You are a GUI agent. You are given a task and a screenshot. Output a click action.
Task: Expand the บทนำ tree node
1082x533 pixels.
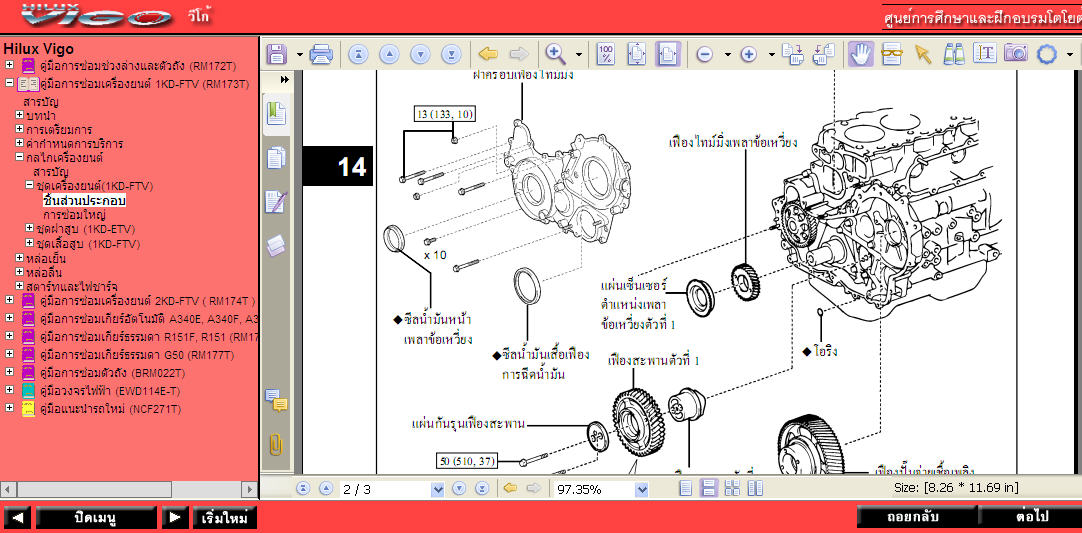pyautogui.click(x=19, y=114)
